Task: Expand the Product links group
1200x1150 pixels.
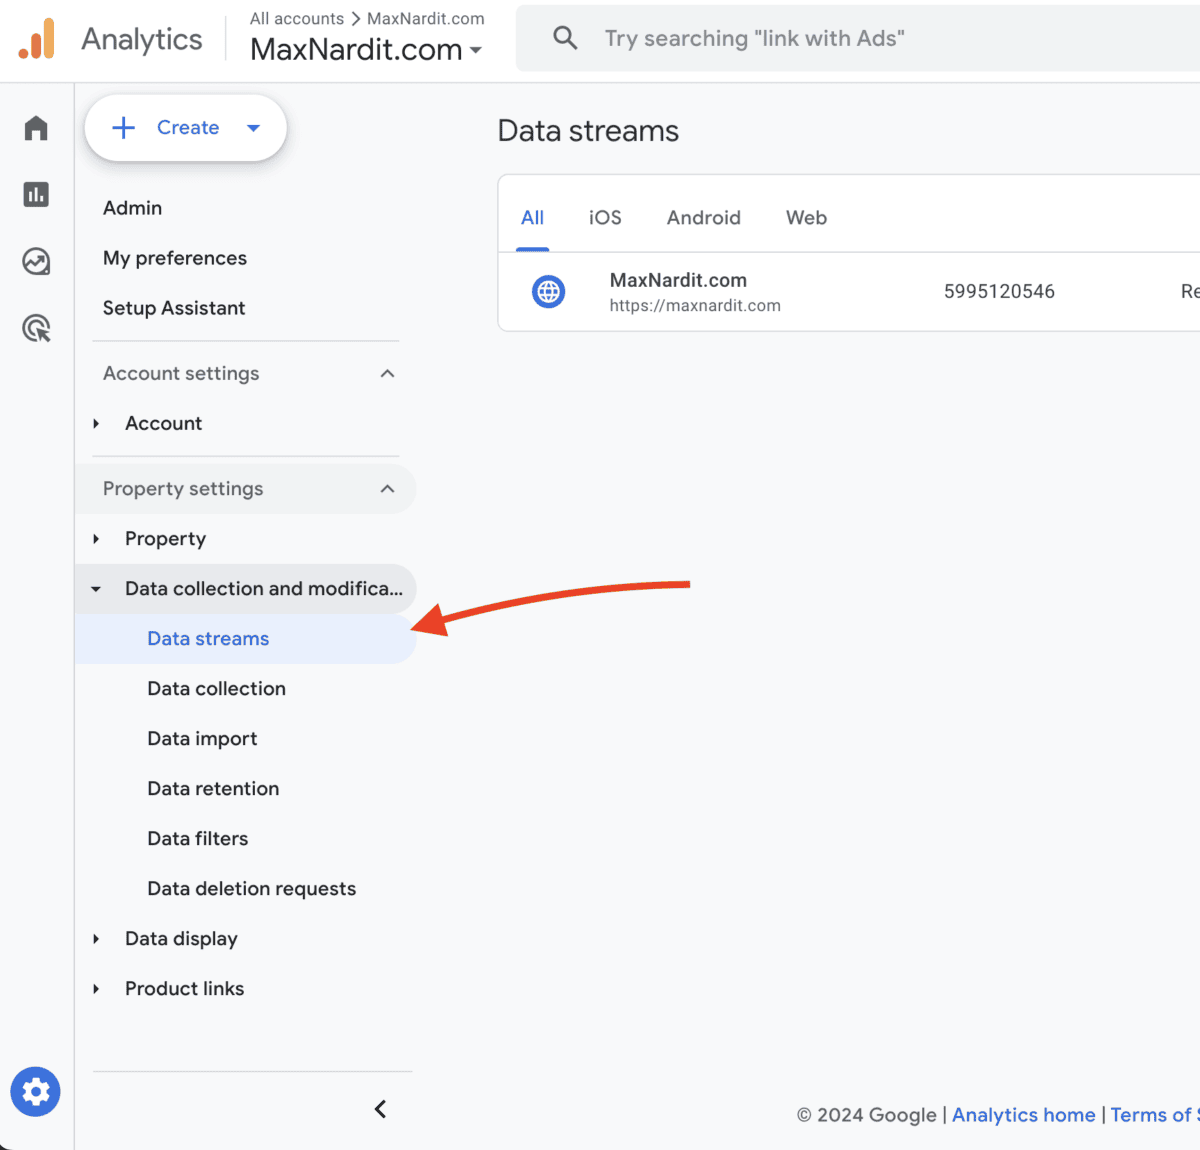Action: point(96,989)
